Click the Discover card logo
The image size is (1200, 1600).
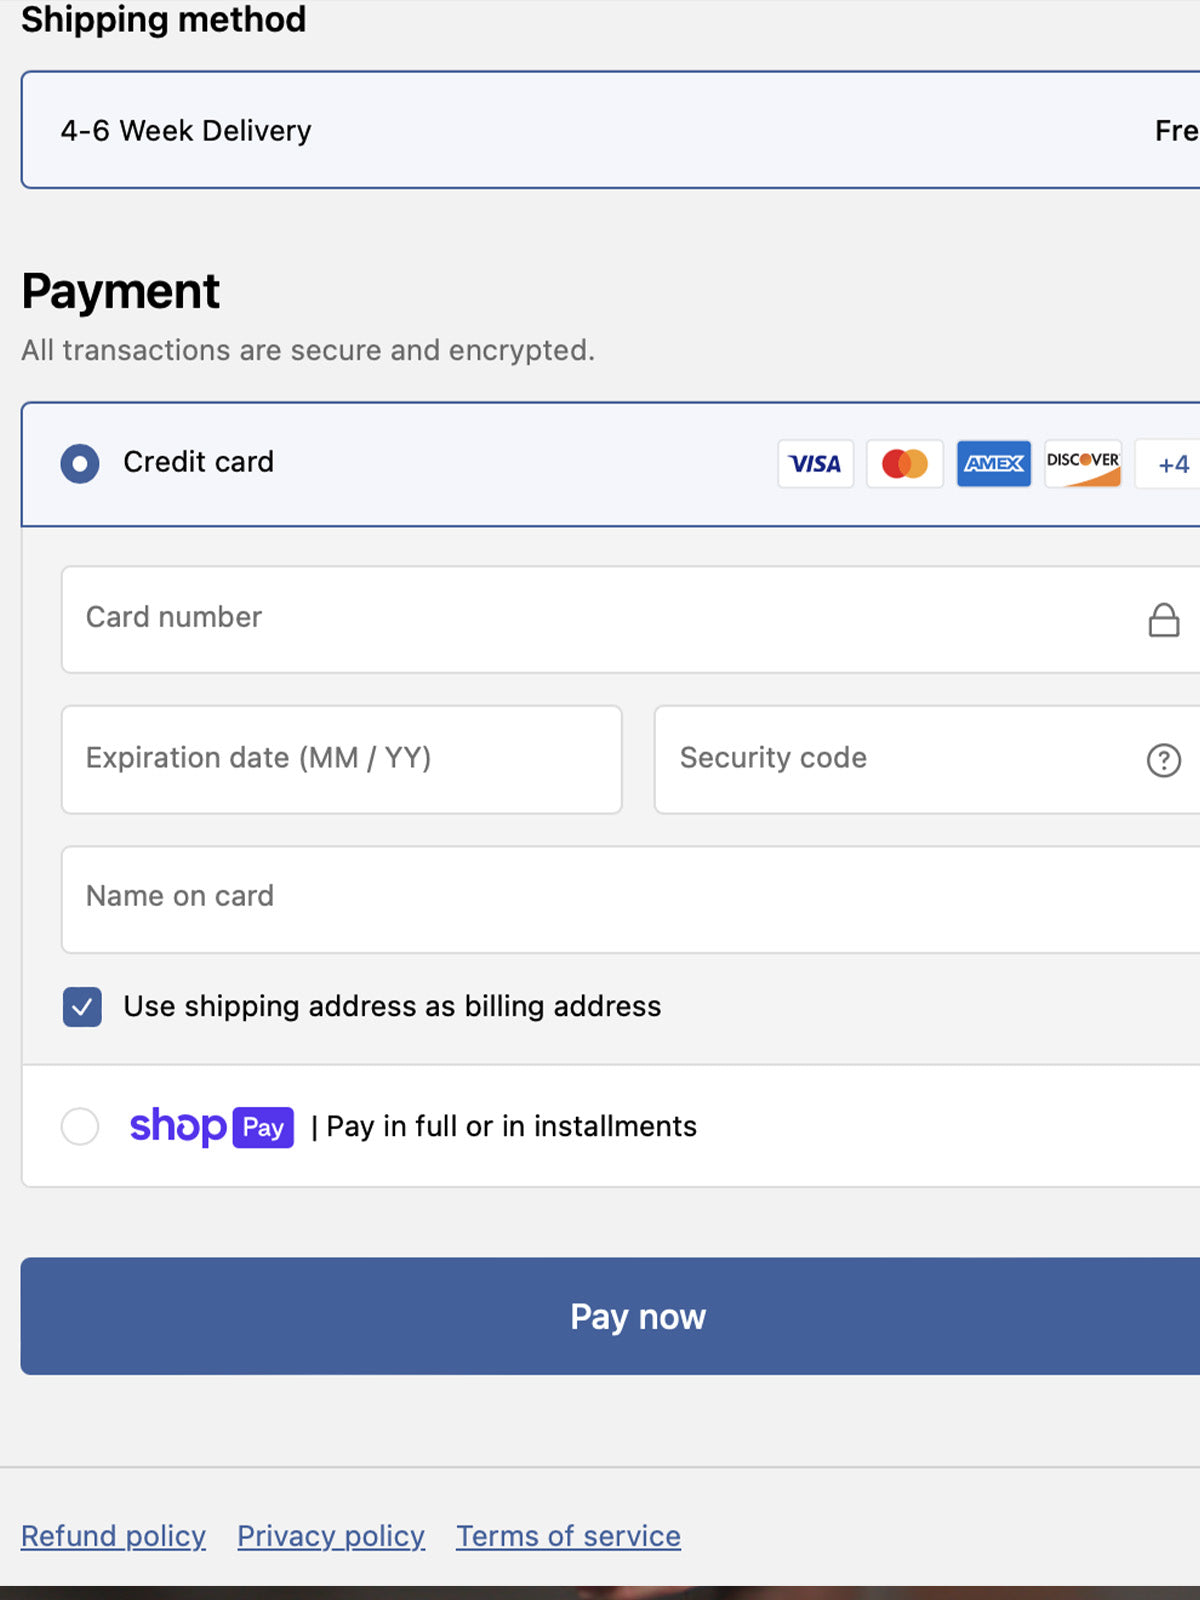click(1083, 464)
